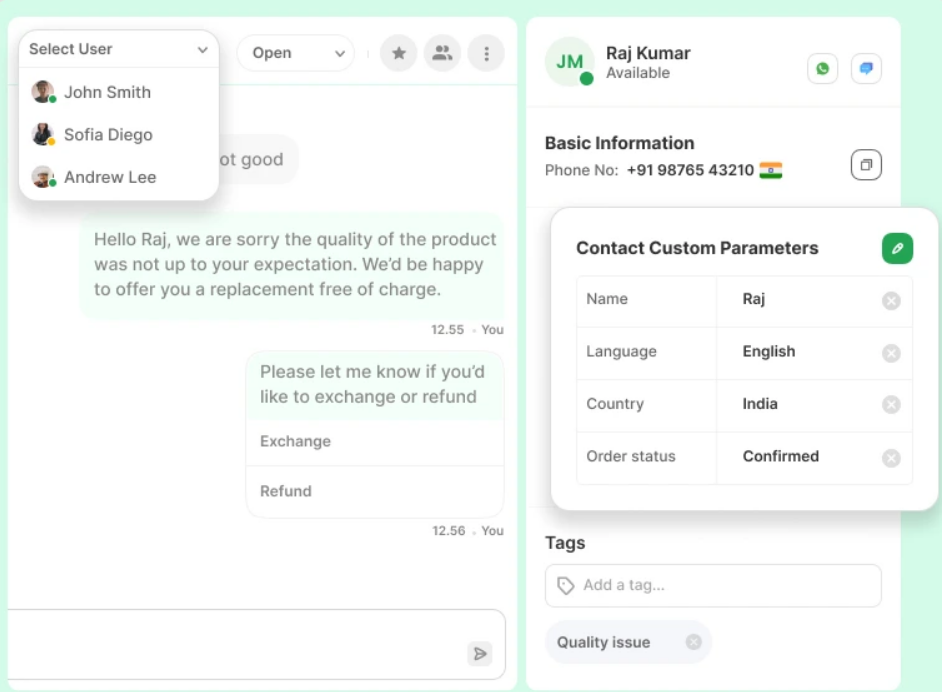Copy the phone number with copy icon

pyautogui.click(x=866, y=165)
